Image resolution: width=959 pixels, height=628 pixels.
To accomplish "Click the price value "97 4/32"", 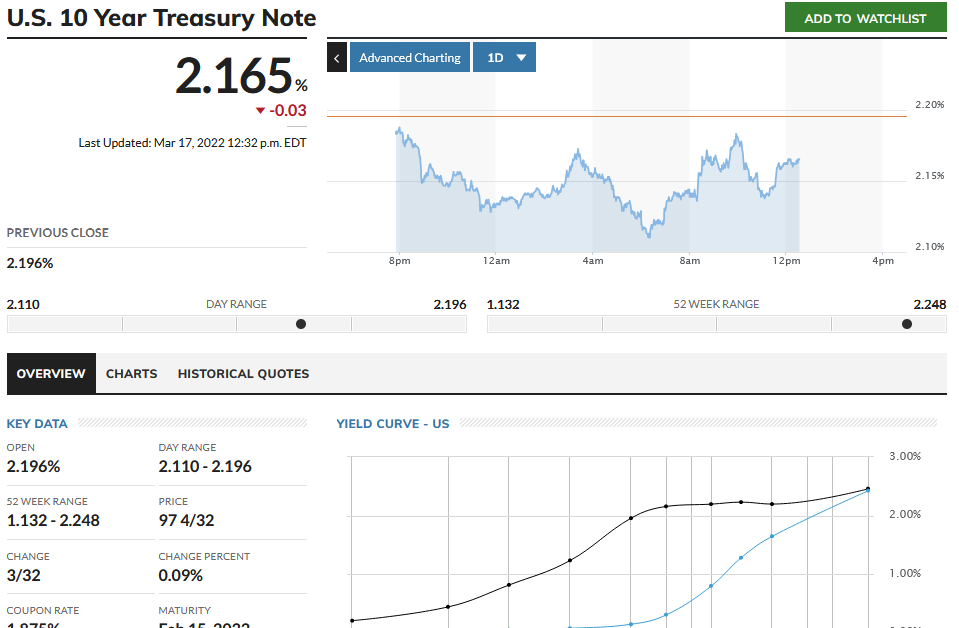I will (187, 520).
